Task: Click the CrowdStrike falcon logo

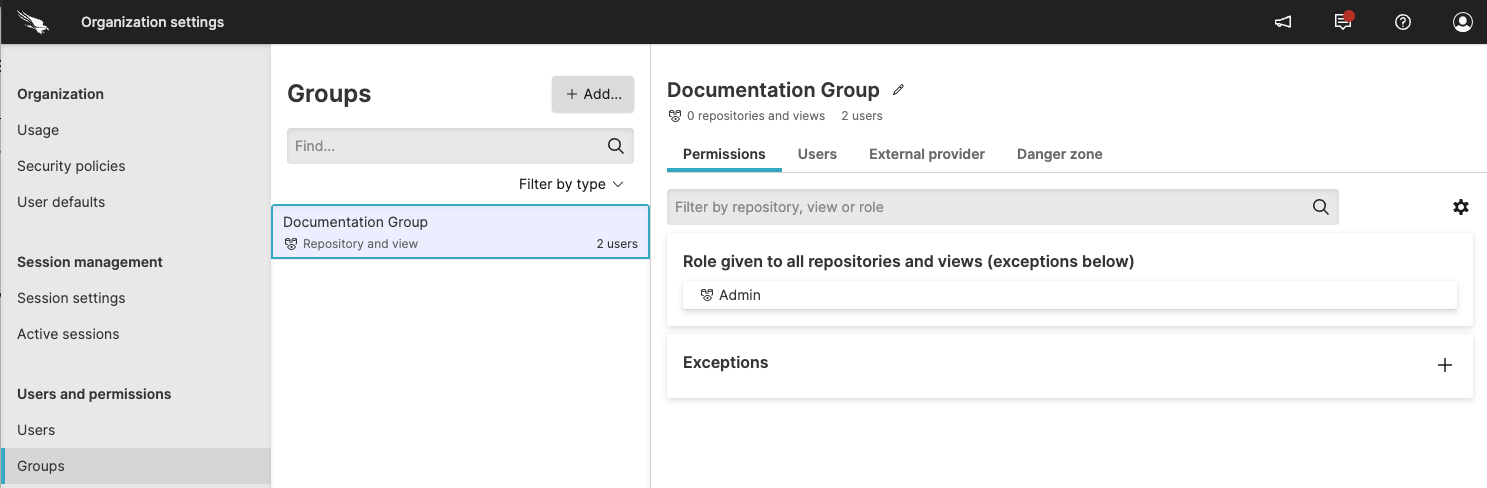Action: (35, 21)
